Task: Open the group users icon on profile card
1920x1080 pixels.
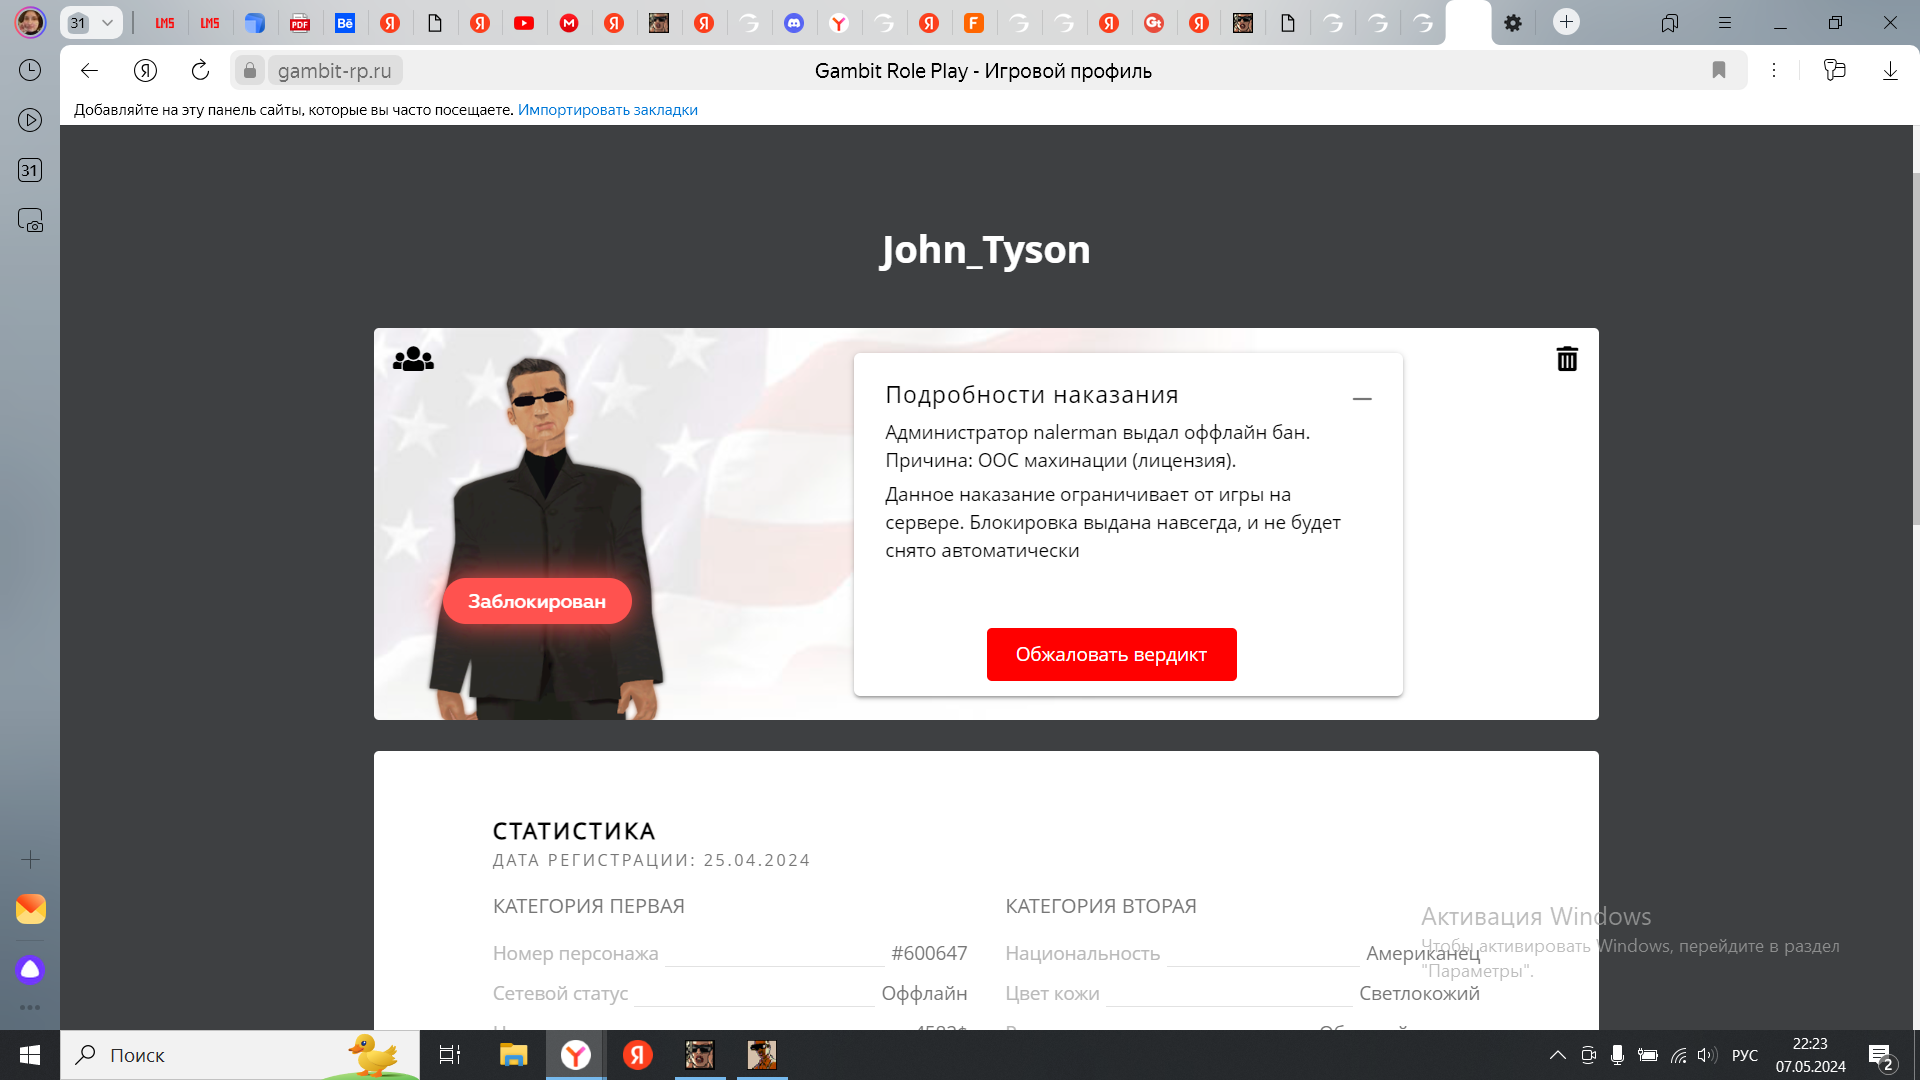Action: coord(413,359)
